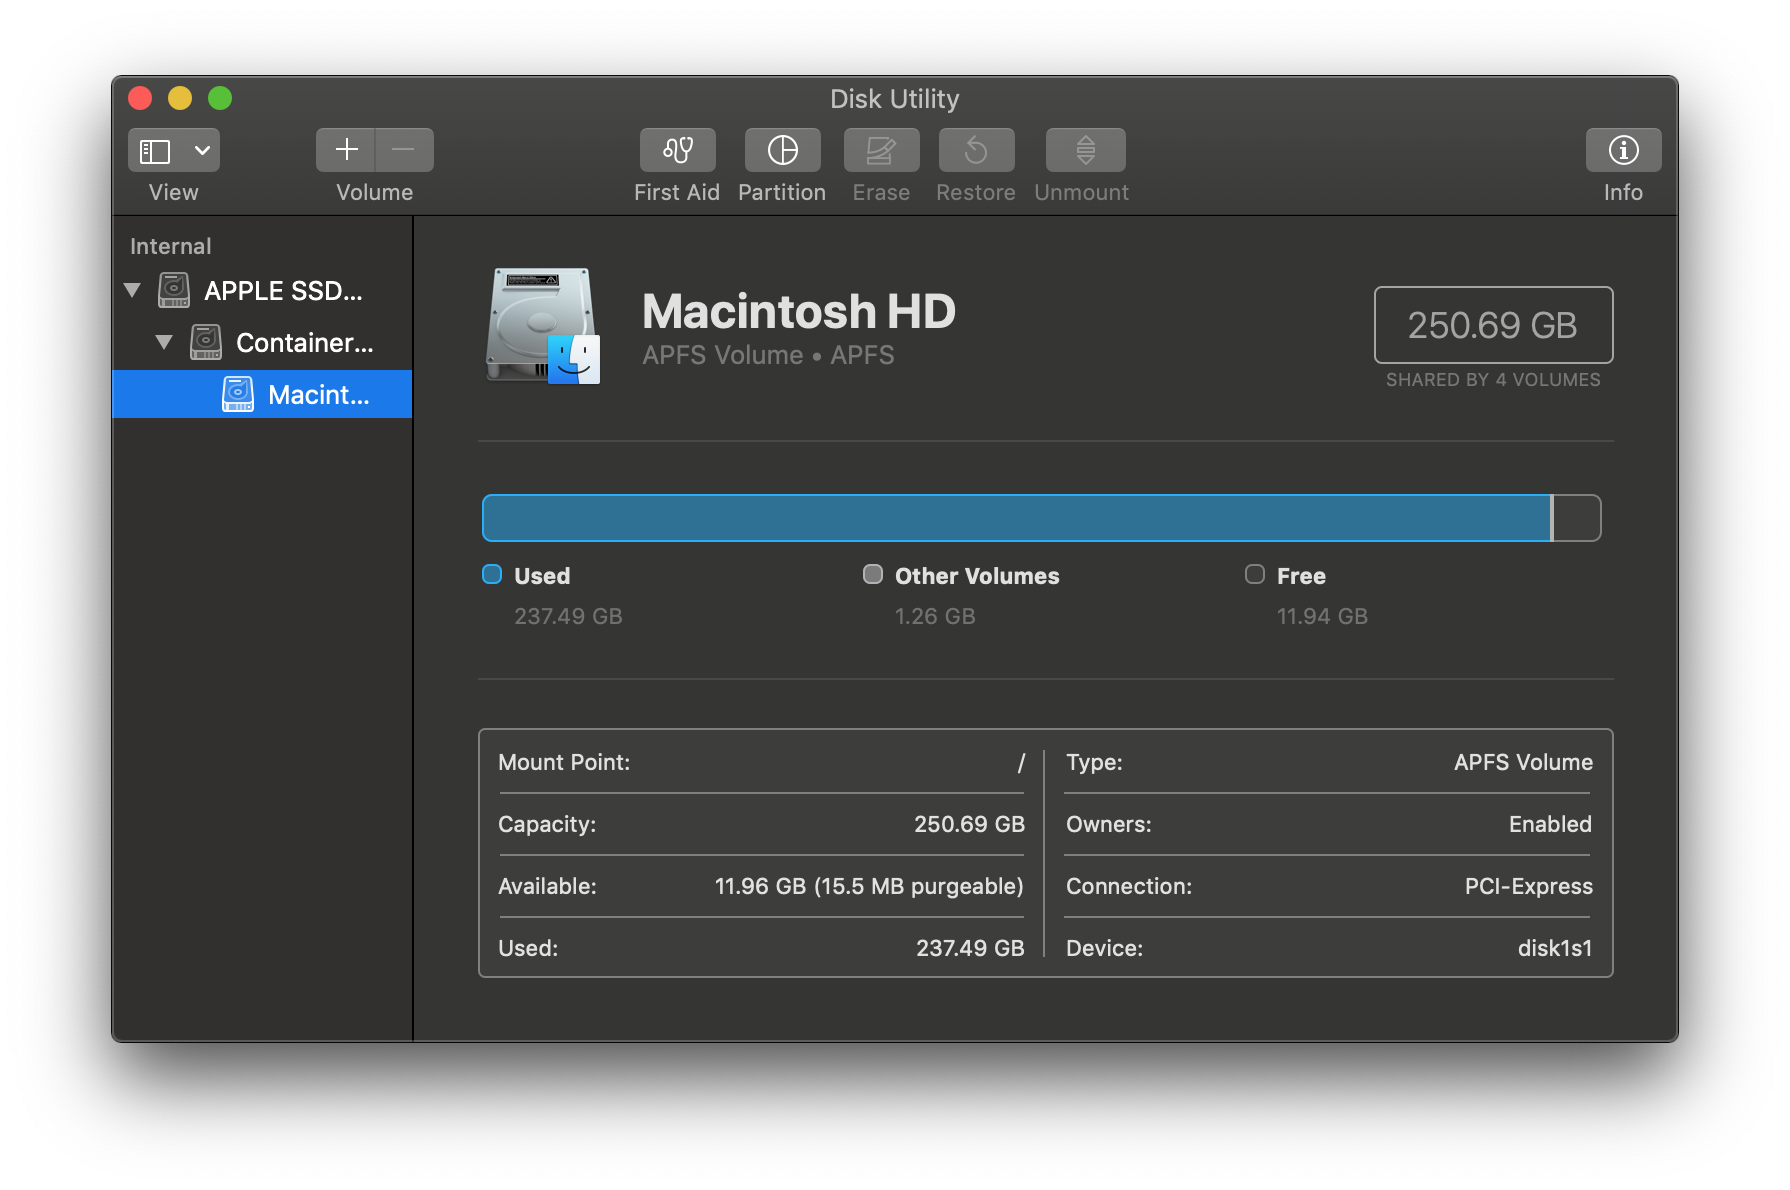This screenshot has height=1190, width=1790.
Task: Click the APFS Volume type value
Action: 1523,763
